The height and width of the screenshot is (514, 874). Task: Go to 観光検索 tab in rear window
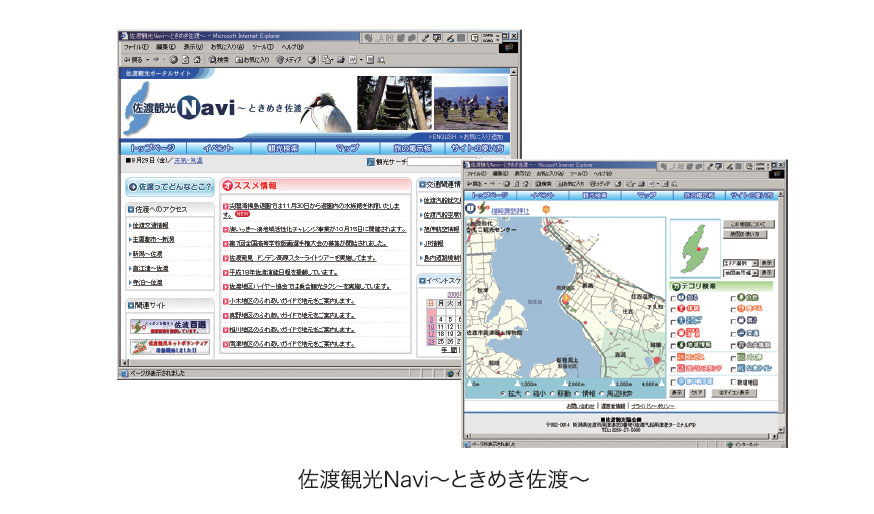click(283, 148)
